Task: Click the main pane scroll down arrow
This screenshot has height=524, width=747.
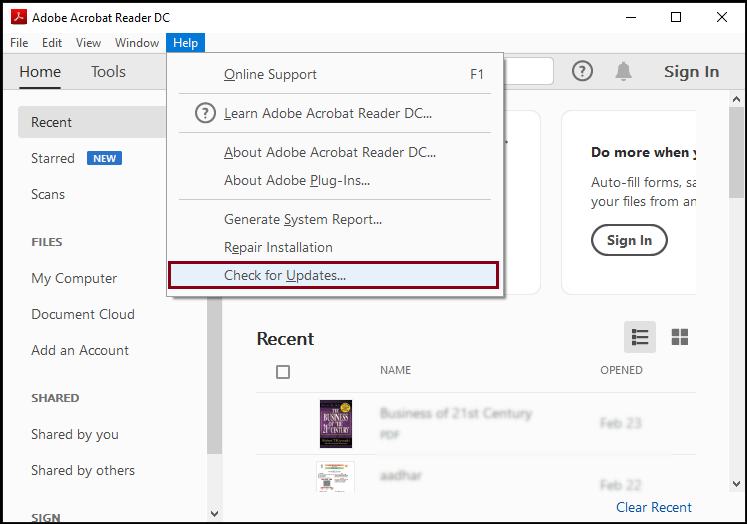Action: (x=737, y=484)
